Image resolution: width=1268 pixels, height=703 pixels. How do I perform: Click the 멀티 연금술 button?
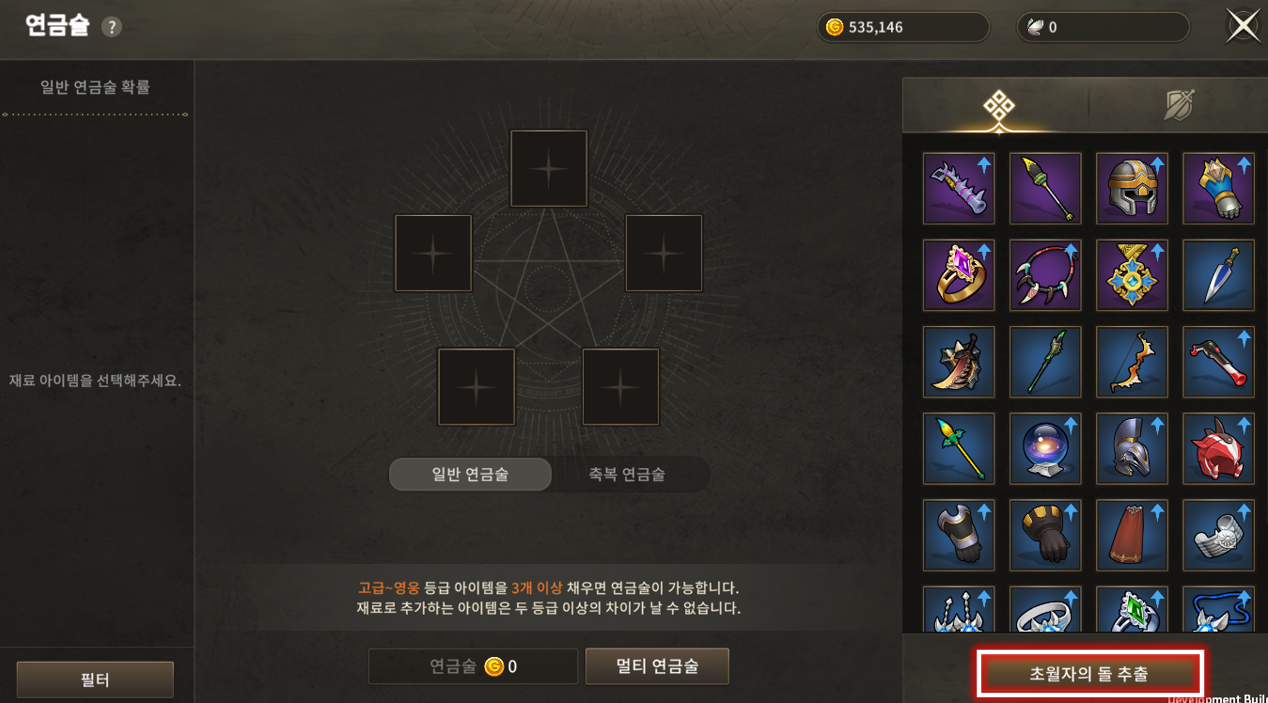657,666
